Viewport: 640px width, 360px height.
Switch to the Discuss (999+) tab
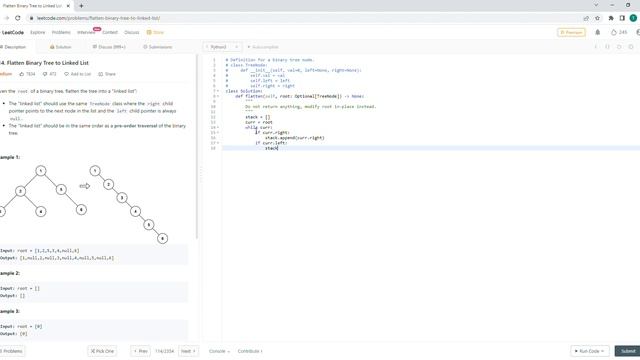pyautogui.click(x=109, y=47)
